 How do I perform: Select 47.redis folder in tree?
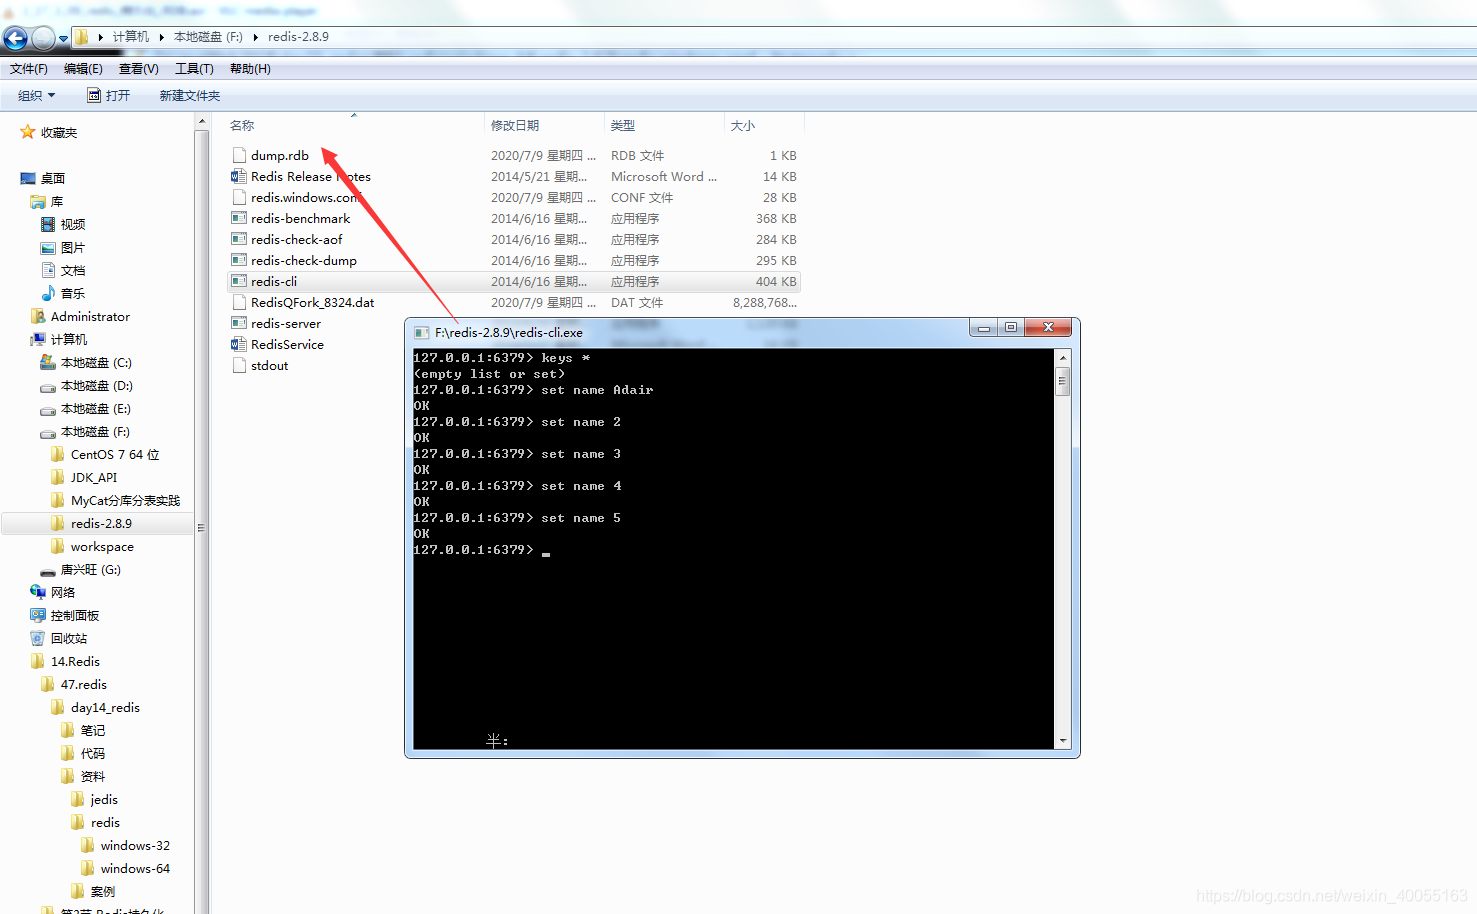83,684
